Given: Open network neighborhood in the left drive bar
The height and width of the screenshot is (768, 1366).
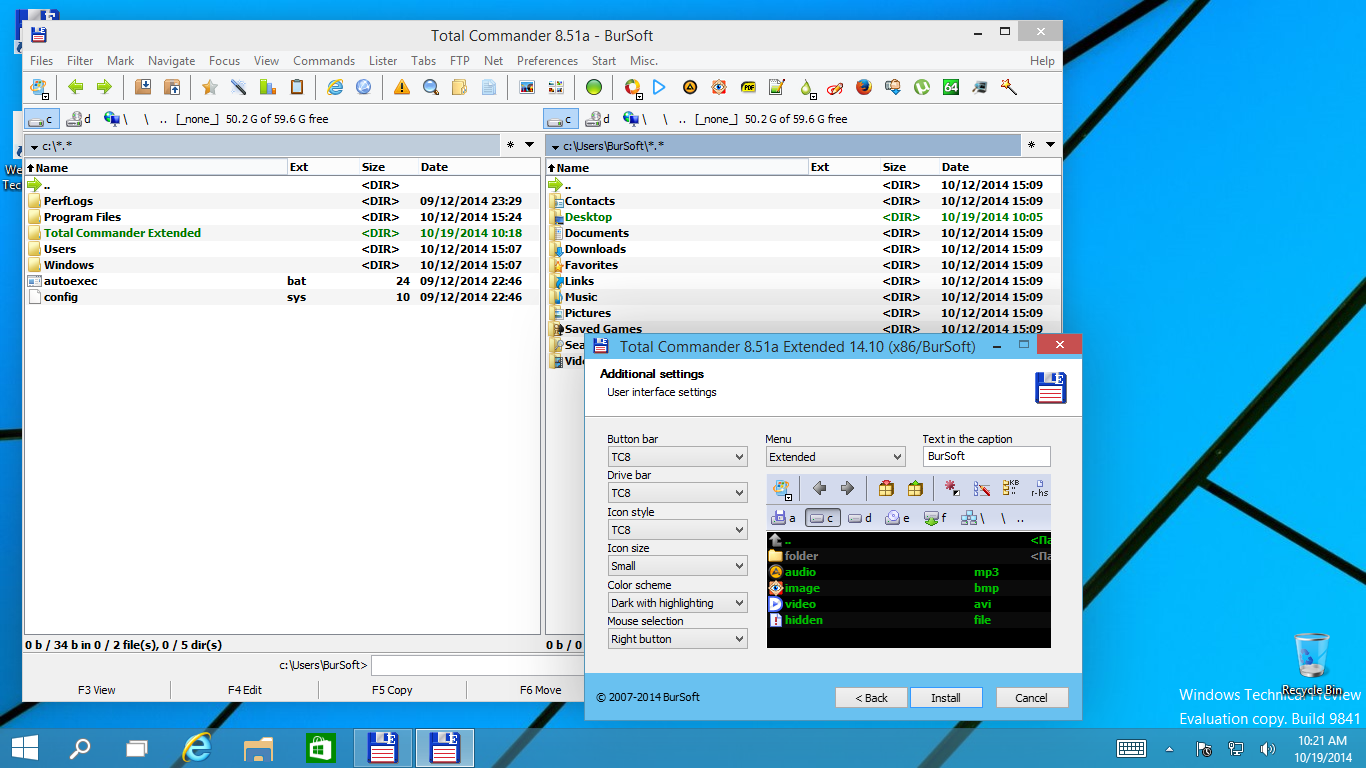Looking at the screenshot, I should 116,119.
